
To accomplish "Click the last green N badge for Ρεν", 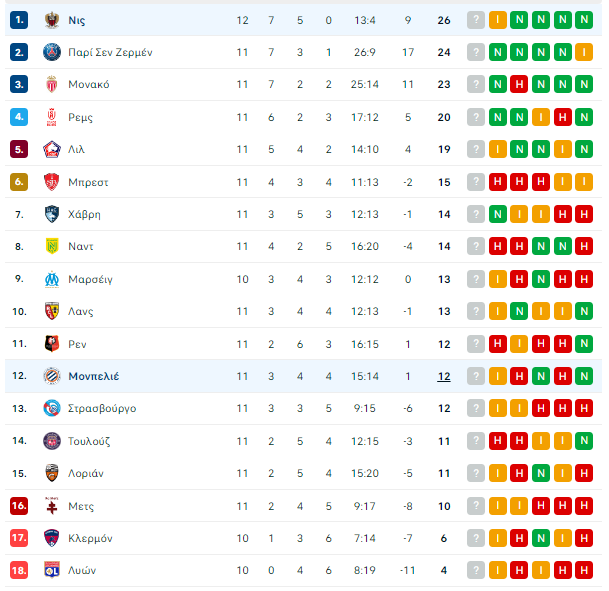I will (584, 344).
